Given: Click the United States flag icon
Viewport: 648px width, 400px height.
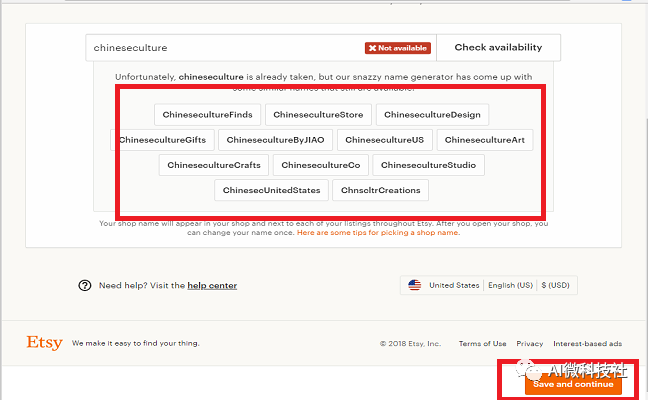Looking at the screenshot, I should point(415,285).
